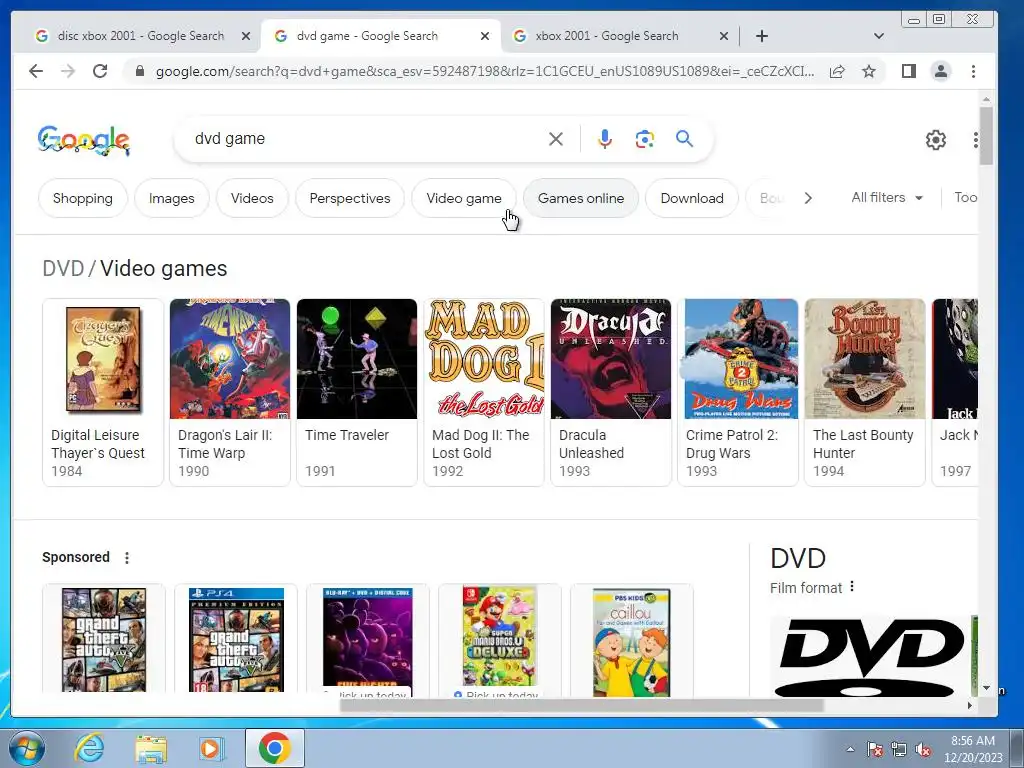Image resolution: width=1024 pixels, height=768 pixels.
Task: Click the dvd game search field
Action: pyautogui.click(x=366, y=139)
